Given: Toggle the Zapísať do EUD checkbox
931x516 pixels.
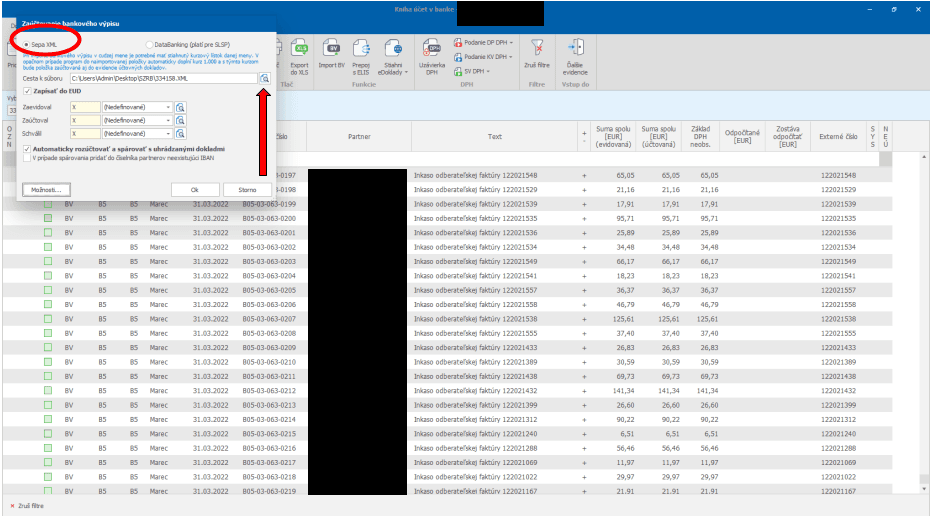Looking at the screenshot, I should click(27, 91).
